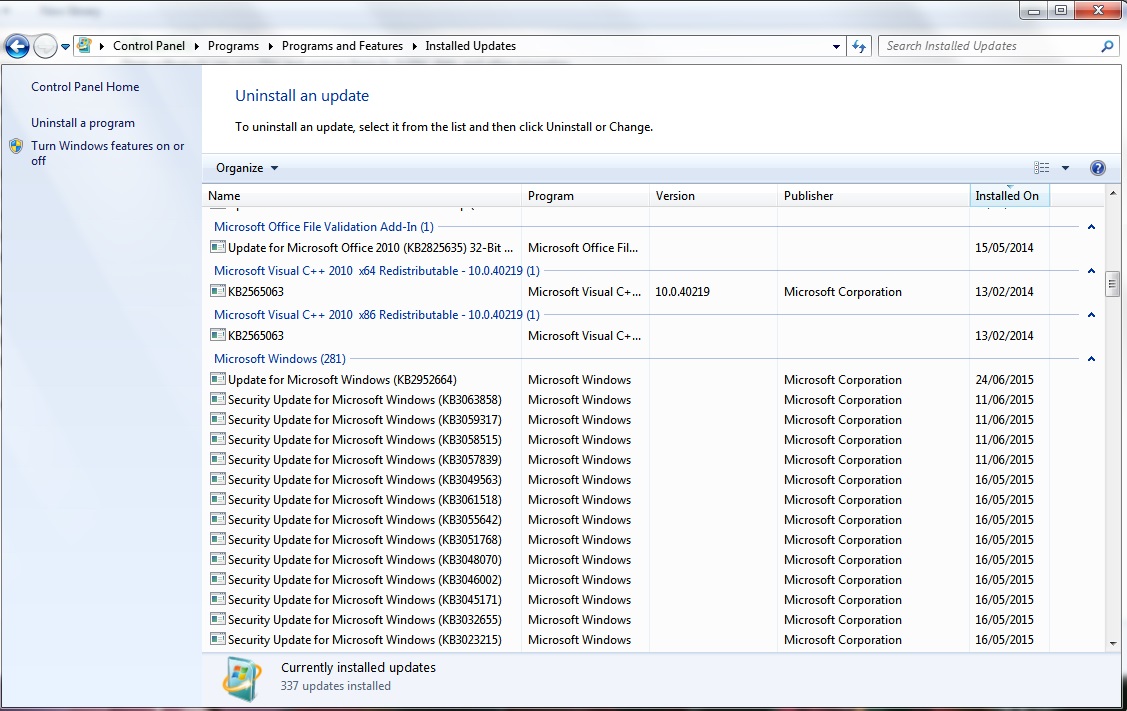The image size is (1127, 711).
Task: Collapse Microsoft Office File Validation Add-In group
Action: 1091,227
